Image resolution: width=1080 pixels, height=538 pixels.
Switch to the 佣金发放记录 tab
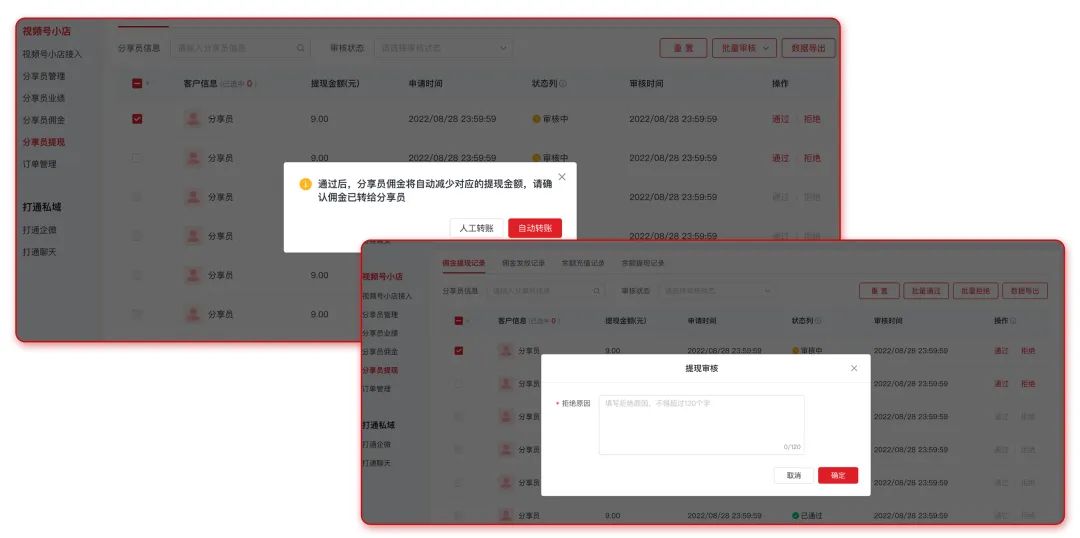pos(523,263)
